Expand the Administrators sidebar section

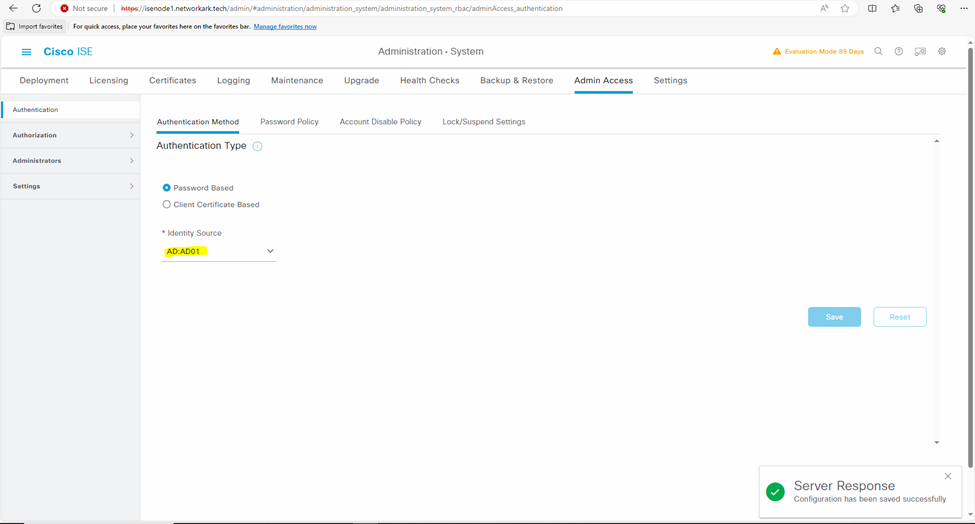click(69, 161)
